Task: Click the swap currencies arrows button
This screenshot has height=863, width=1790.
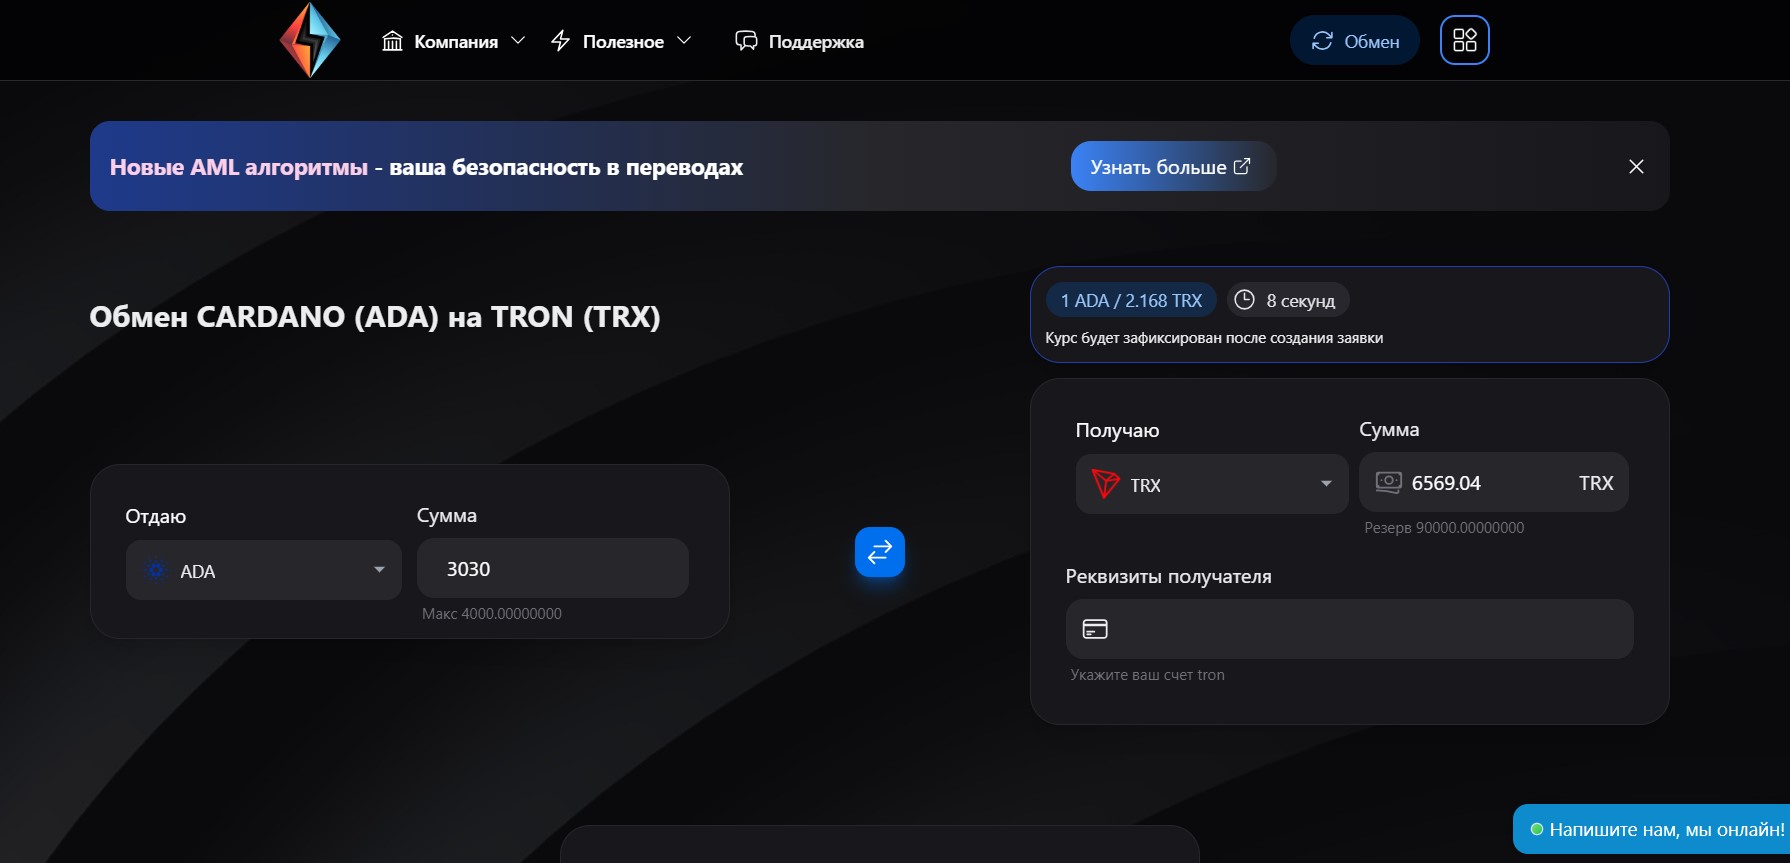Action: click(x=879, y=552)
